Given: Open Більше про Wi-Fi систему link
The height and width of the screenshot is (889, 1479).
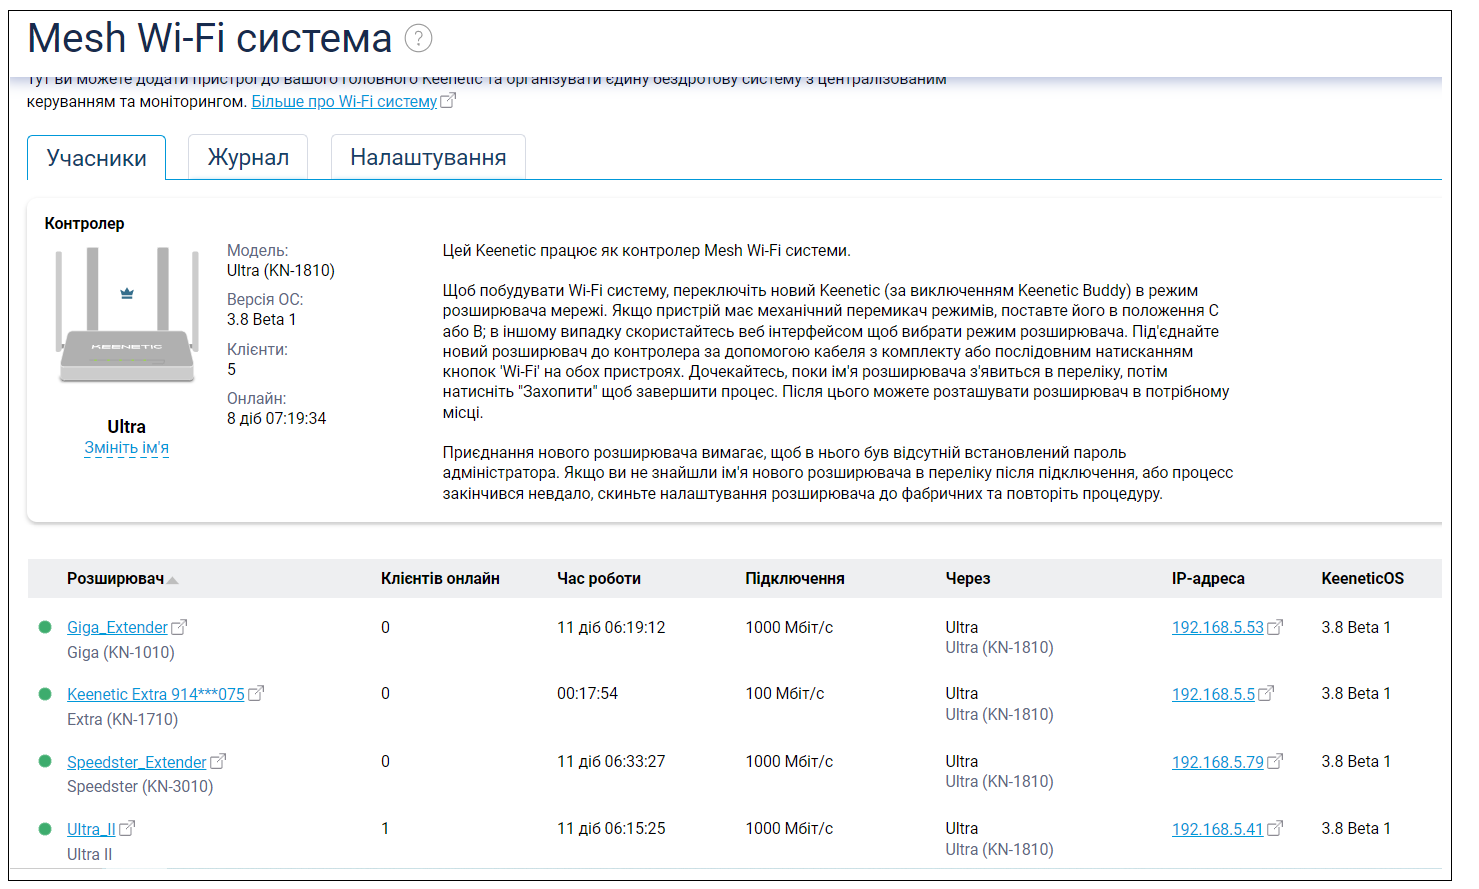Looking at the screenshot, I should [344, 102].
